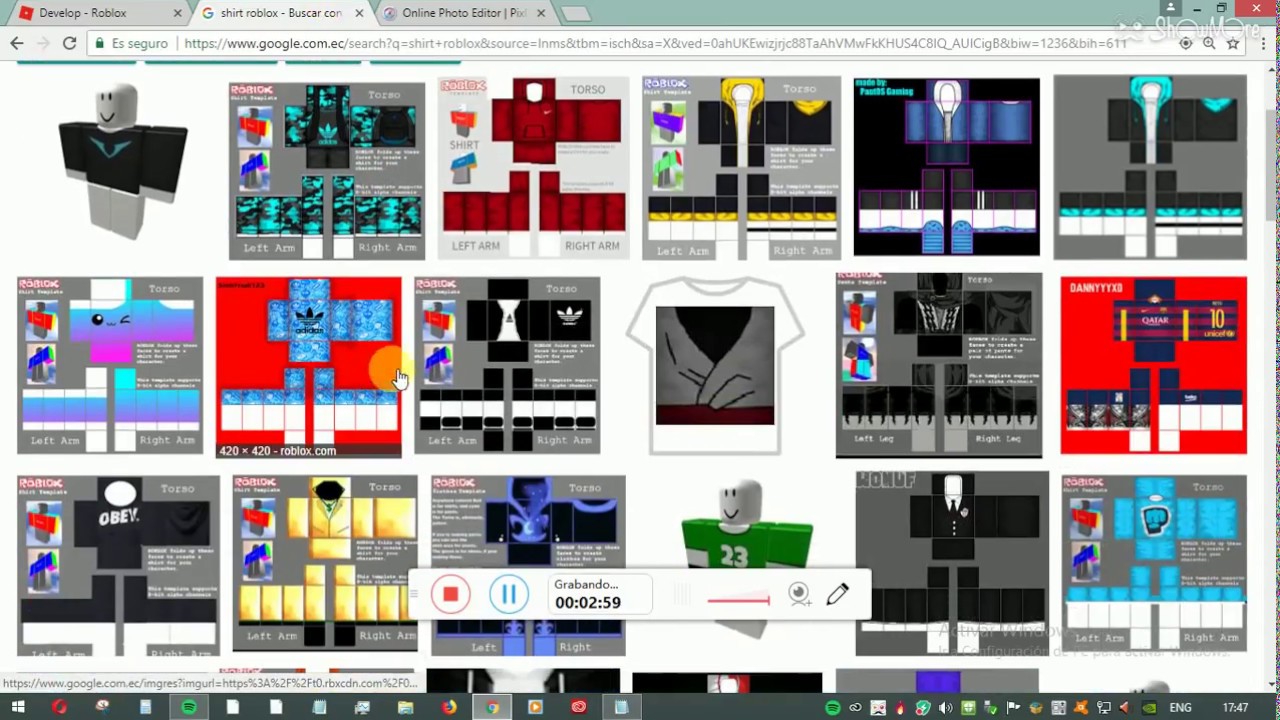Viewport: 1280px width, 720px height.
Task: Open the file folder icon on the taskbar
Action: click(406, 708)
